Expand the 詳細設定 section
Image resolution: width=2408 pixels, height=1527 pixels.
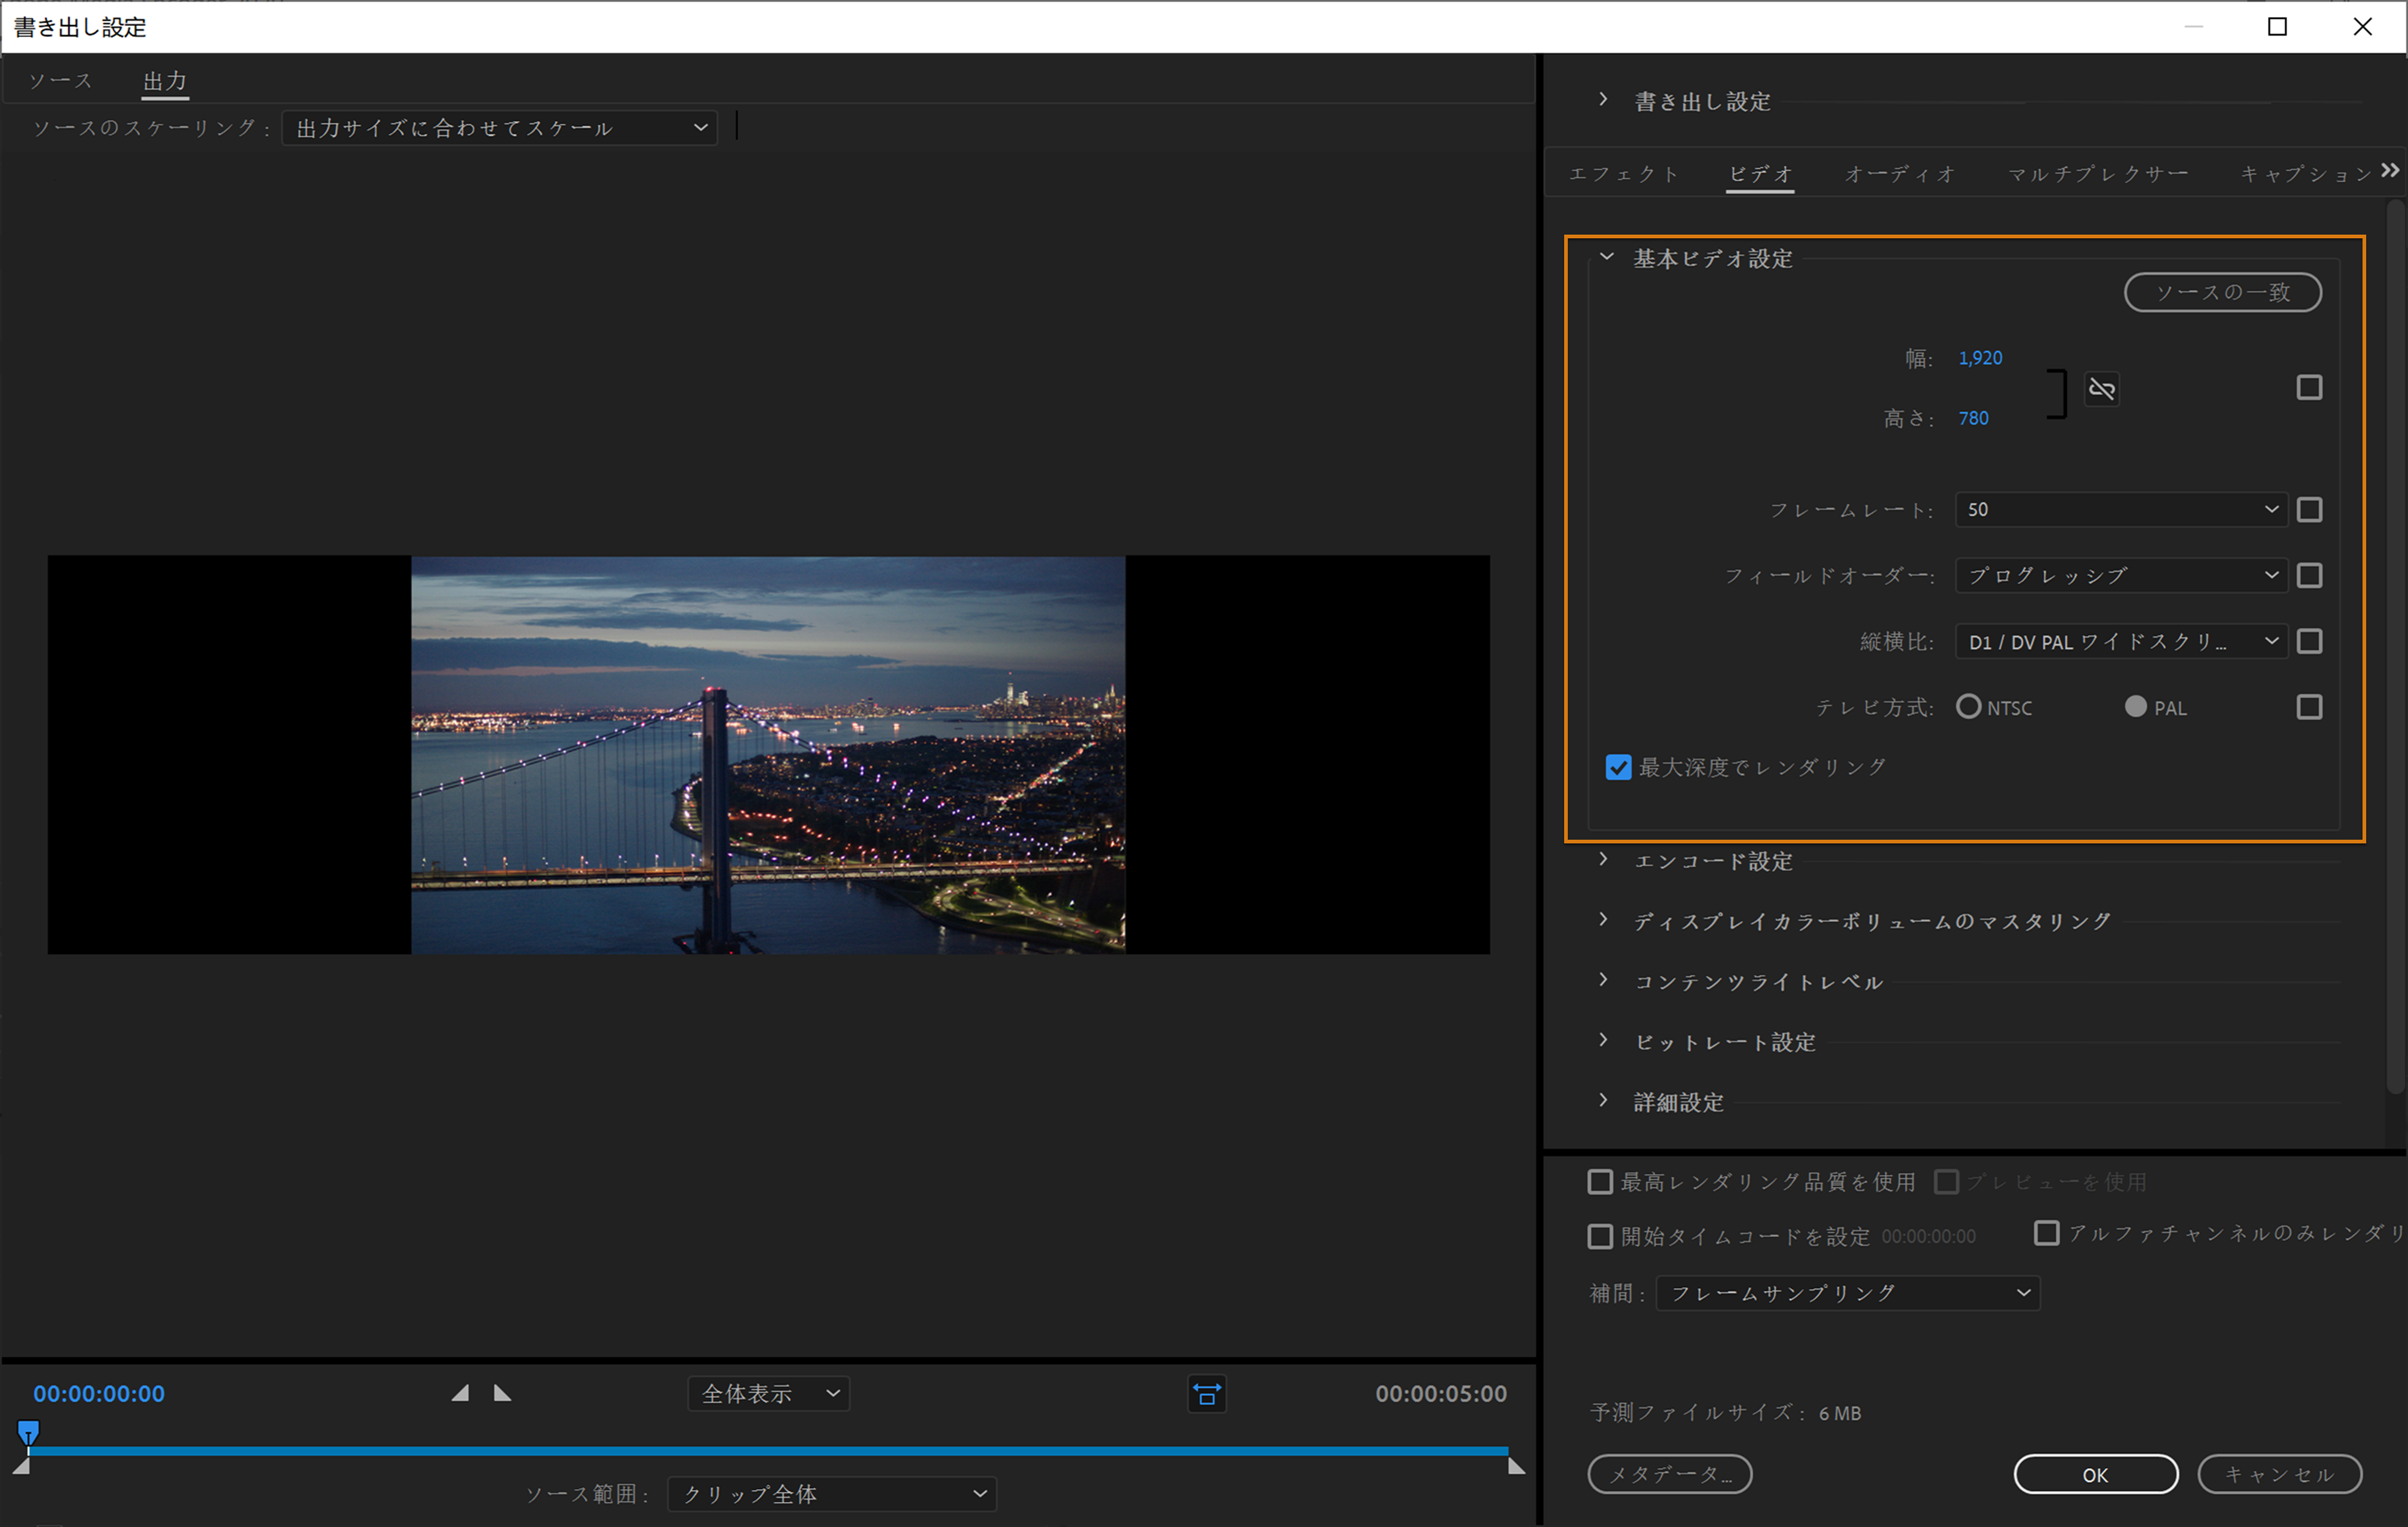click(x=1678, y=1101)
